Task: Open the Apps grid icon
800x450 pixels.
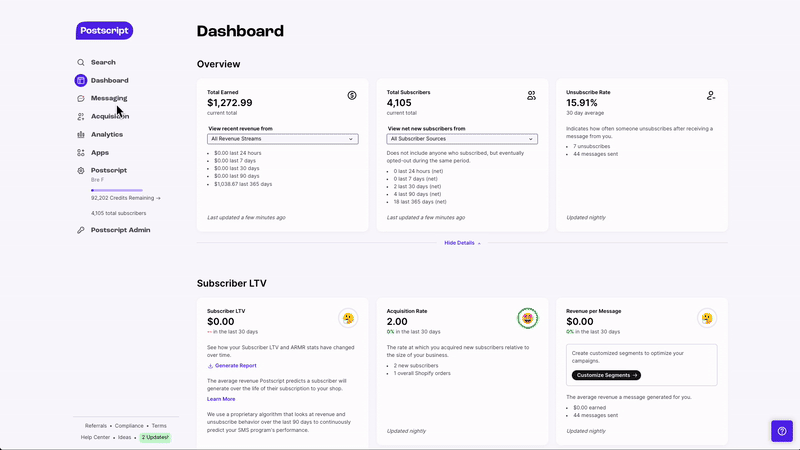Action: [x=81, y=153]
